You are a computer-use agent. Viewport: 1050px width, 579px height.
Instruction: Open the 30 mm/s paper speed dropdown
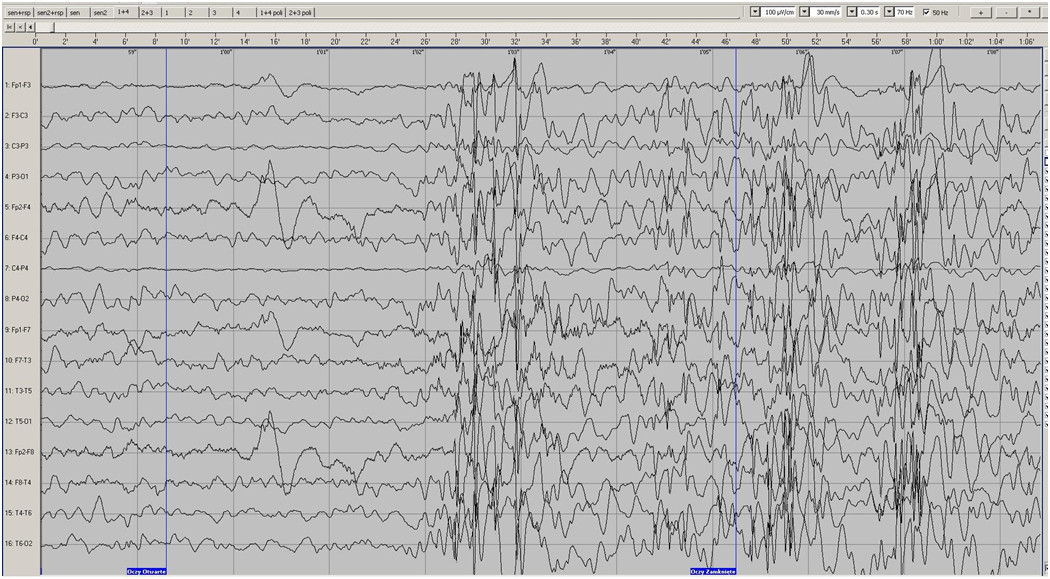tap(804, 12)
